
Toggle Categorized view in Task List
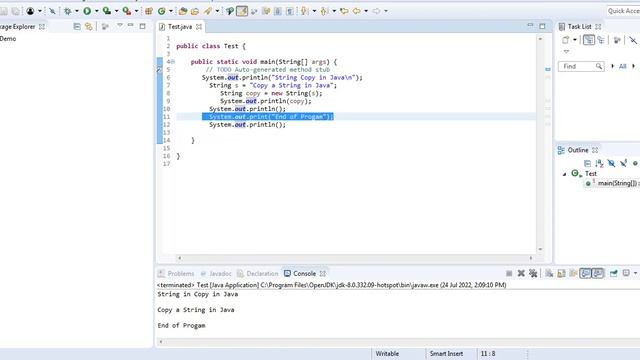point(589,40)
